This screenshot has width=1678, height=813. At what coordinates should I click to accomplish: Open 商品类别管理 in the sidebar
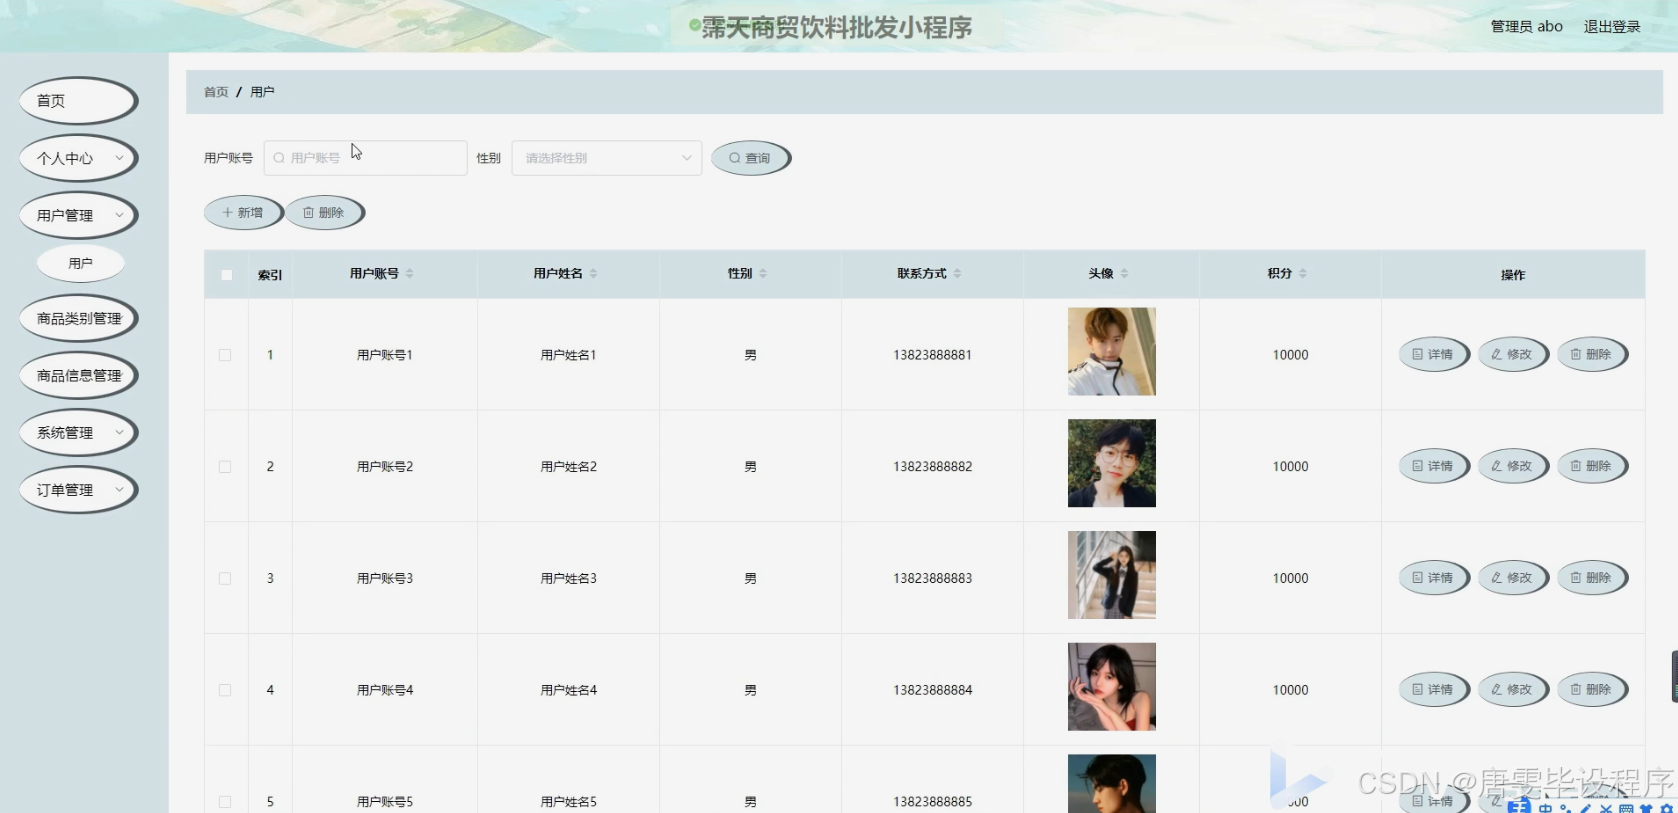78,319
